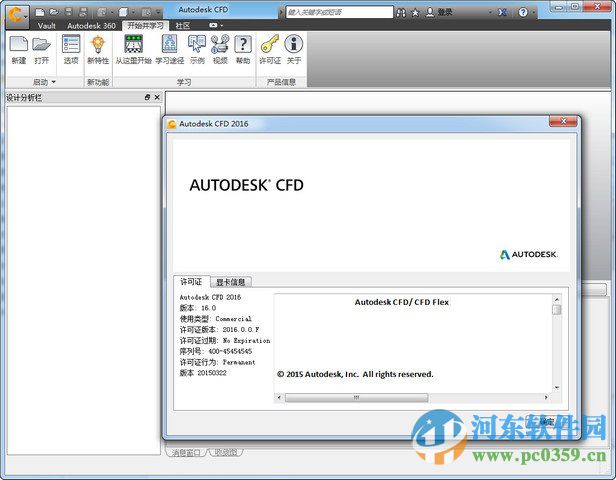Image resolution: width=616 pixels, height=480 pixels.
Task: Switch to the 消息窗口 bottom tab
Action: 186,453
